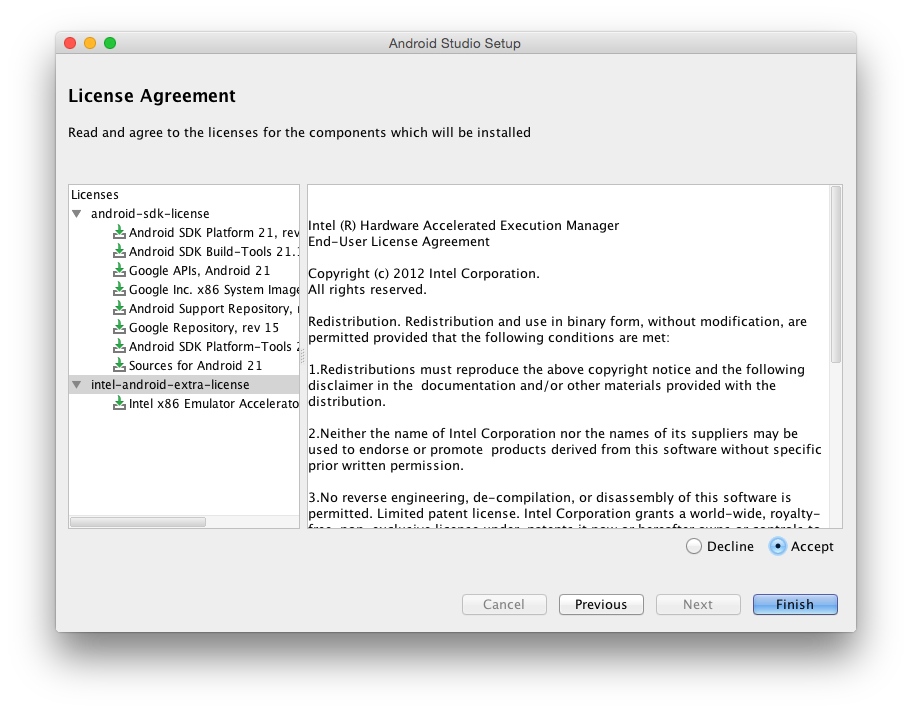The width and height of the screenshot is (912, 712).
Task: Click the disabled Next button
Action: pyautogui.click(x=698, y=604)
